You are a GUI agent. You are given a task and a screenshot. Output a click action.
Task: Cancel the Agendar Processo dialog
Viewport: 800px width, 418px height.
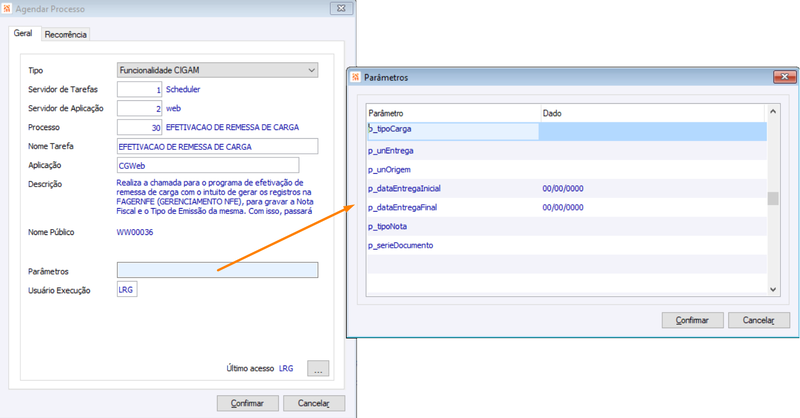click(x=314, y=403)
